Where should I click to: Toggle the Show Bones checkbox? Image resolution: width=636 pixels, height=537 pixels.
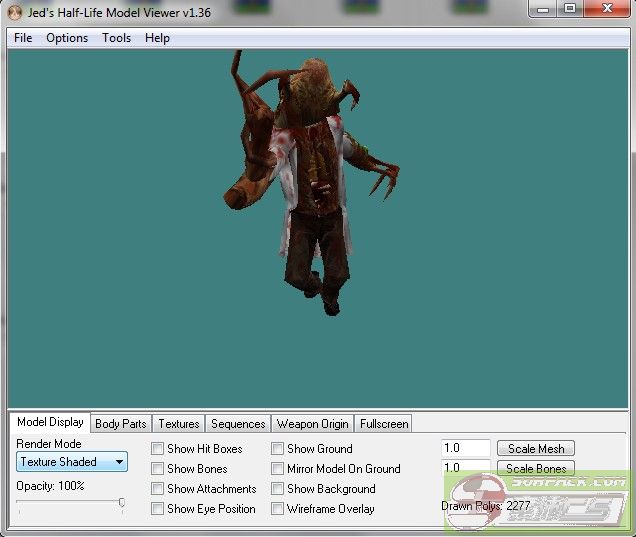pyautogui.click(x=158, y=469)
